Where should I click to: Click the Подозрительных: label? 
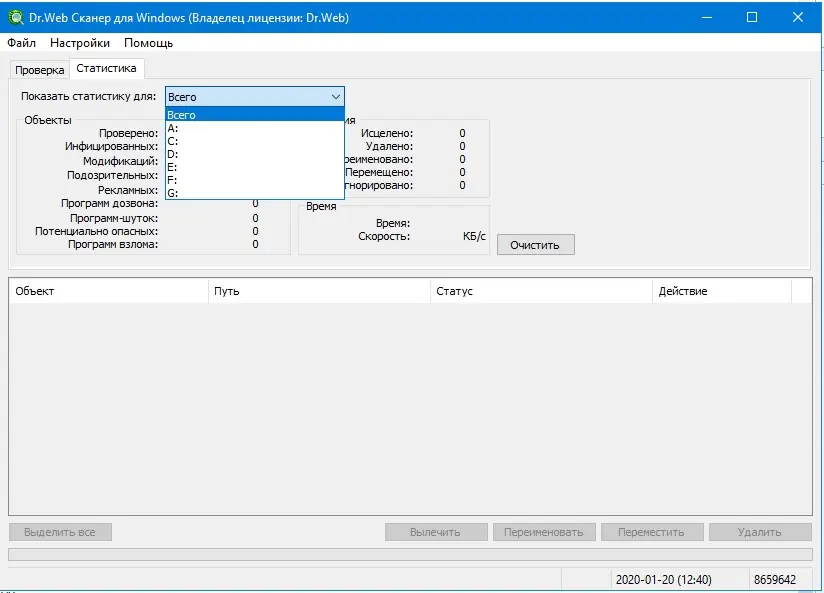[x=112, y=176]
